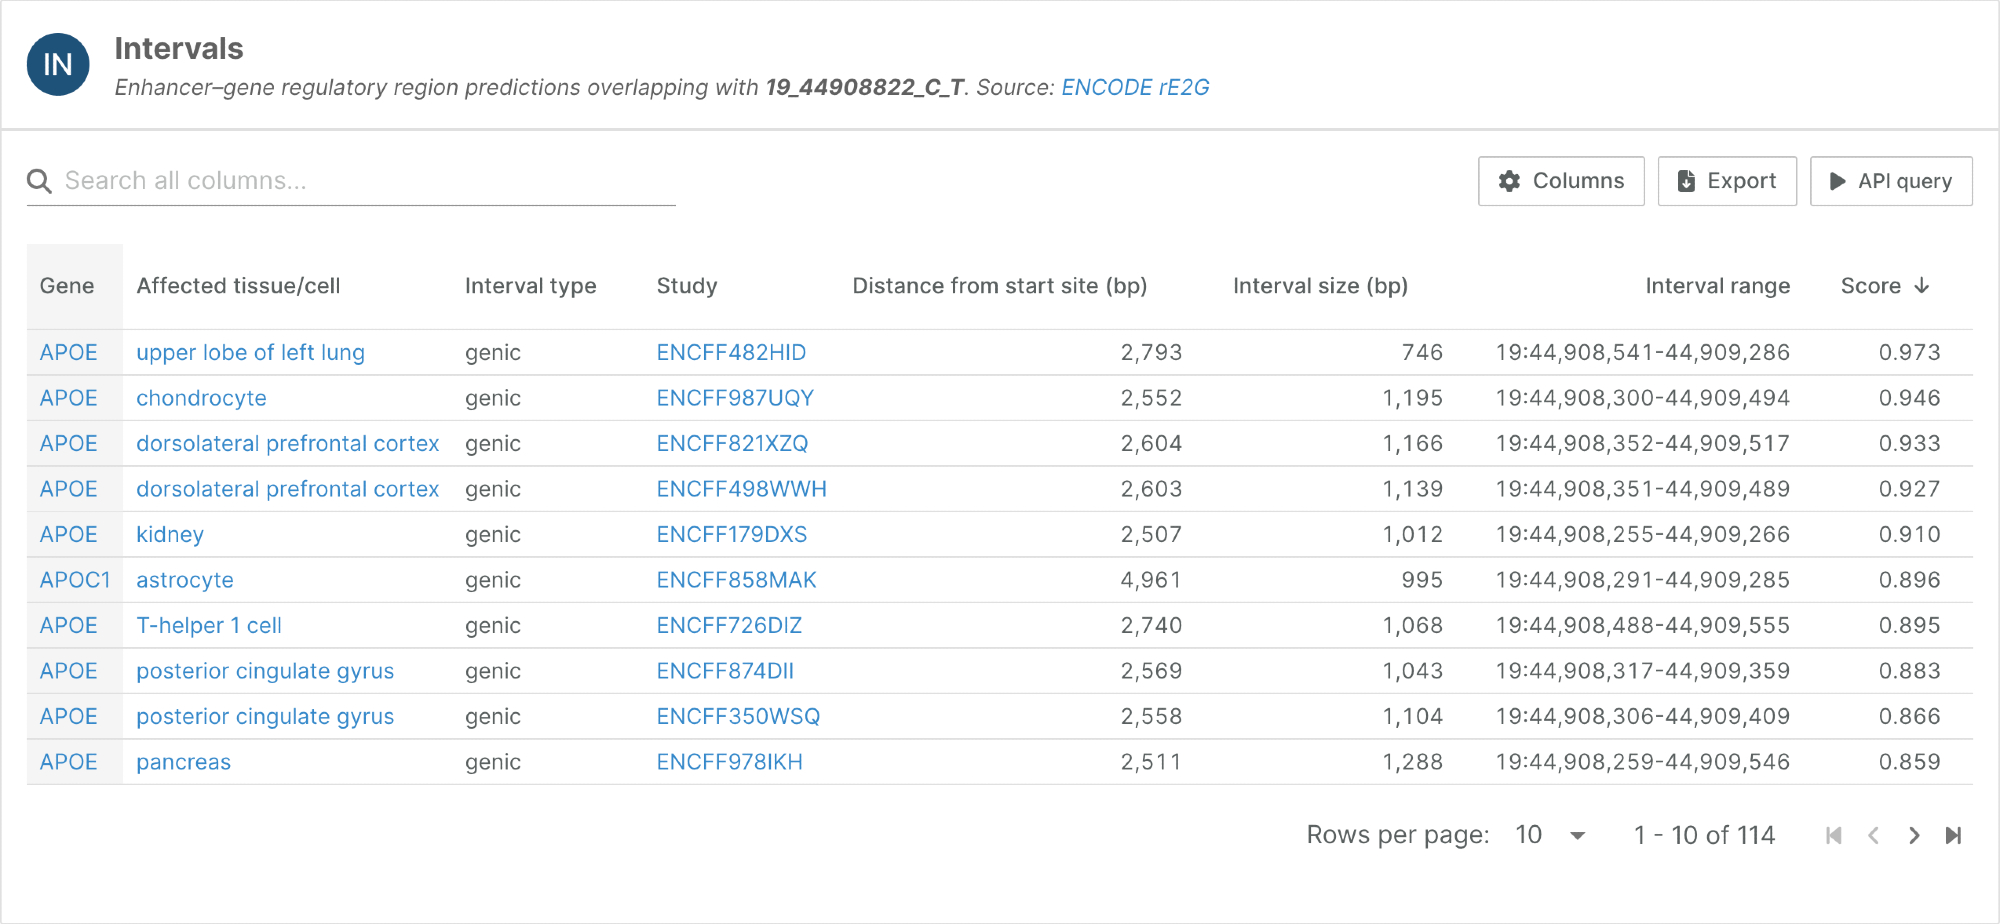The image size is (2000, 924).
Task: Open the rows per page dropdown
Action: [x=1550, y=836]
